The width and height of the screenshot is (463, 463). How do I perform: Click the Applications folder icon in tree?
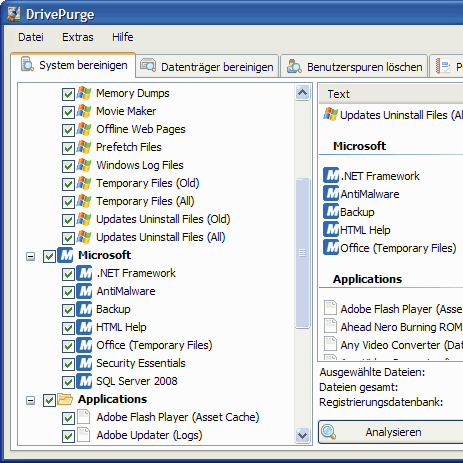65,399
